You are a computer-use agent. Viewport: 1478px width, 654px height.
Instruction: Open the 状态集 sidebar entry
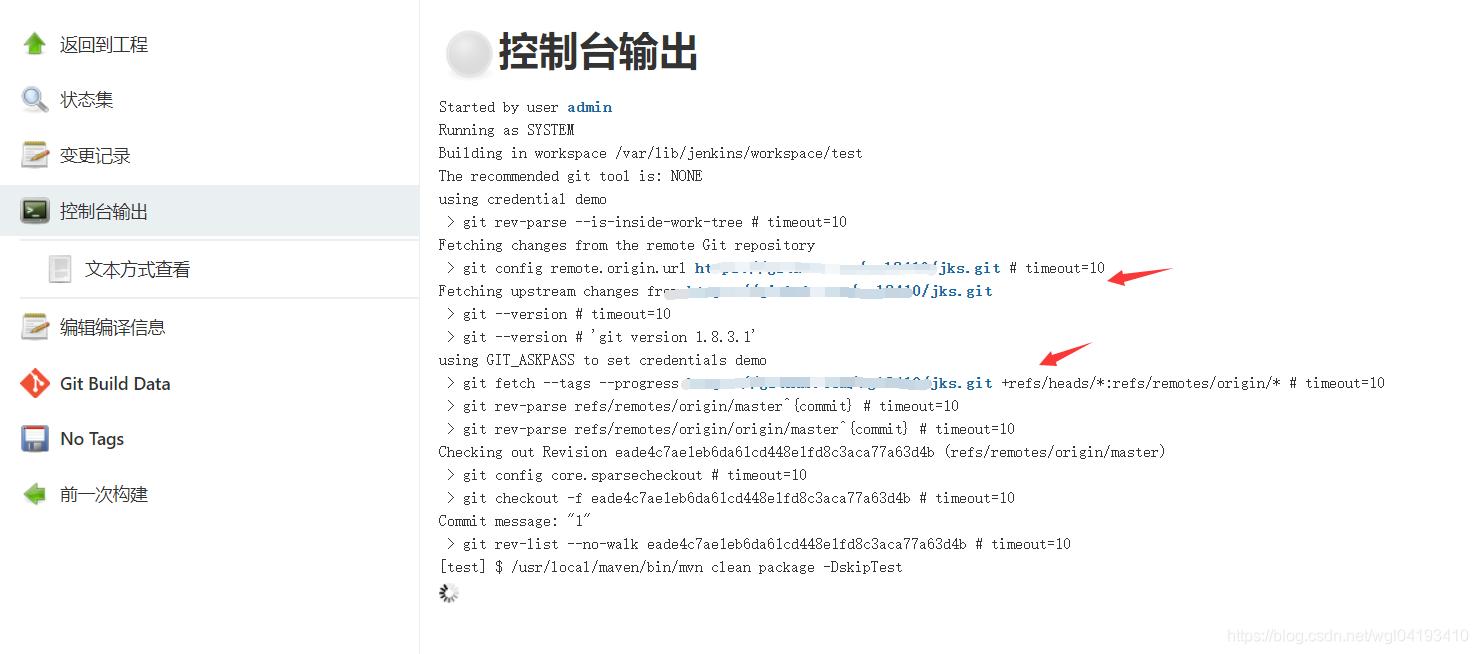[x=86, y=99]
